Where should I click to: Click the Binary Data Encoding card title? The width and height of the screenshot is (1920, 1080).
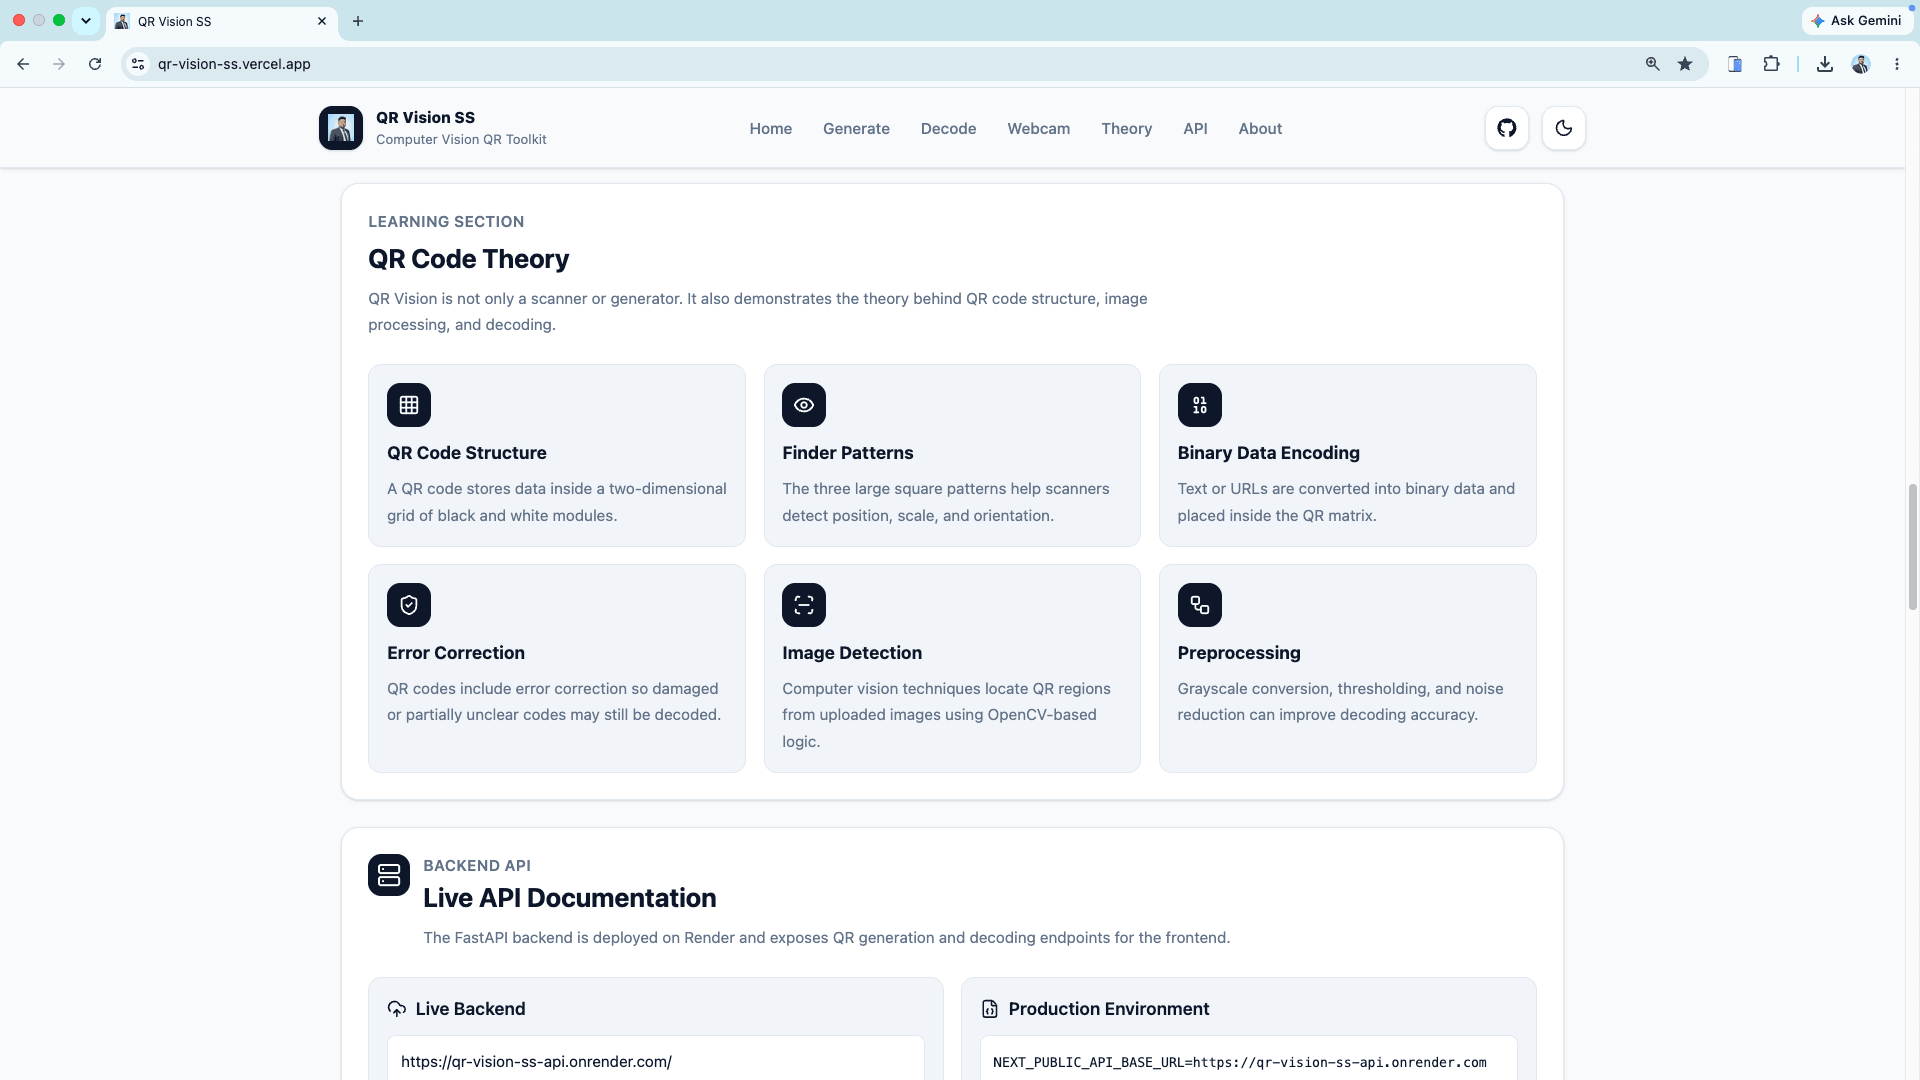coord(1269,453)
